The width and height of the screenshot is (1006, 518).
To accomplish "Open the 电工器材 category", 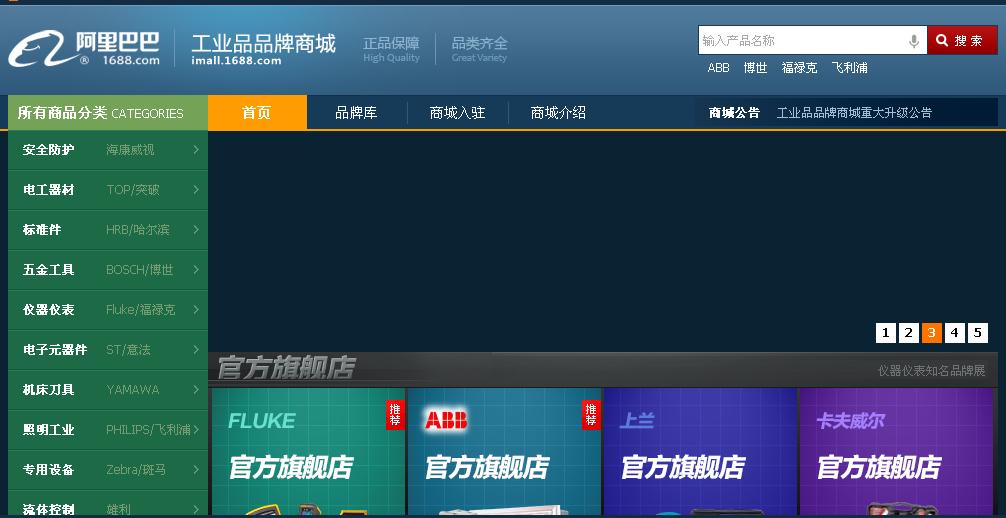I will (48, 190).
